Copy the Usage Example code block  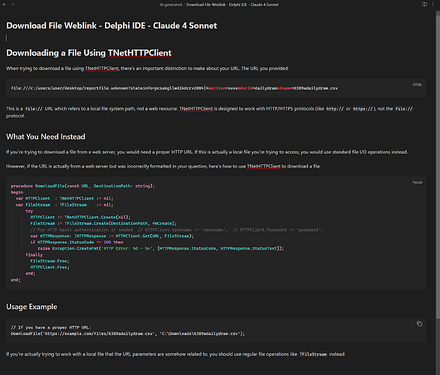(x=419, y=324)
